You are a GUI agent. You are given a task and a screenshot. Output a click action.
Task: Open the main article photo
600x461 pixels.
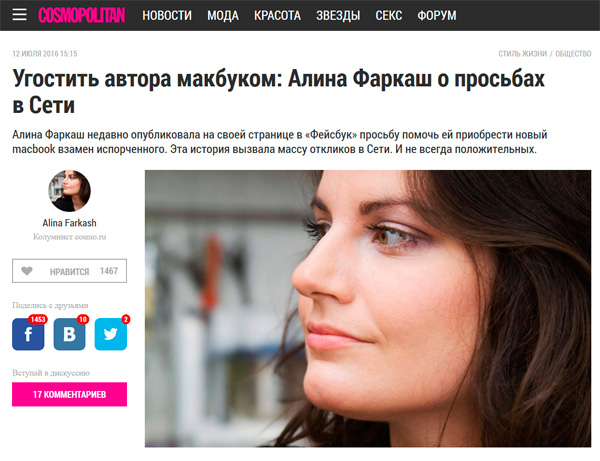[368, 308]
